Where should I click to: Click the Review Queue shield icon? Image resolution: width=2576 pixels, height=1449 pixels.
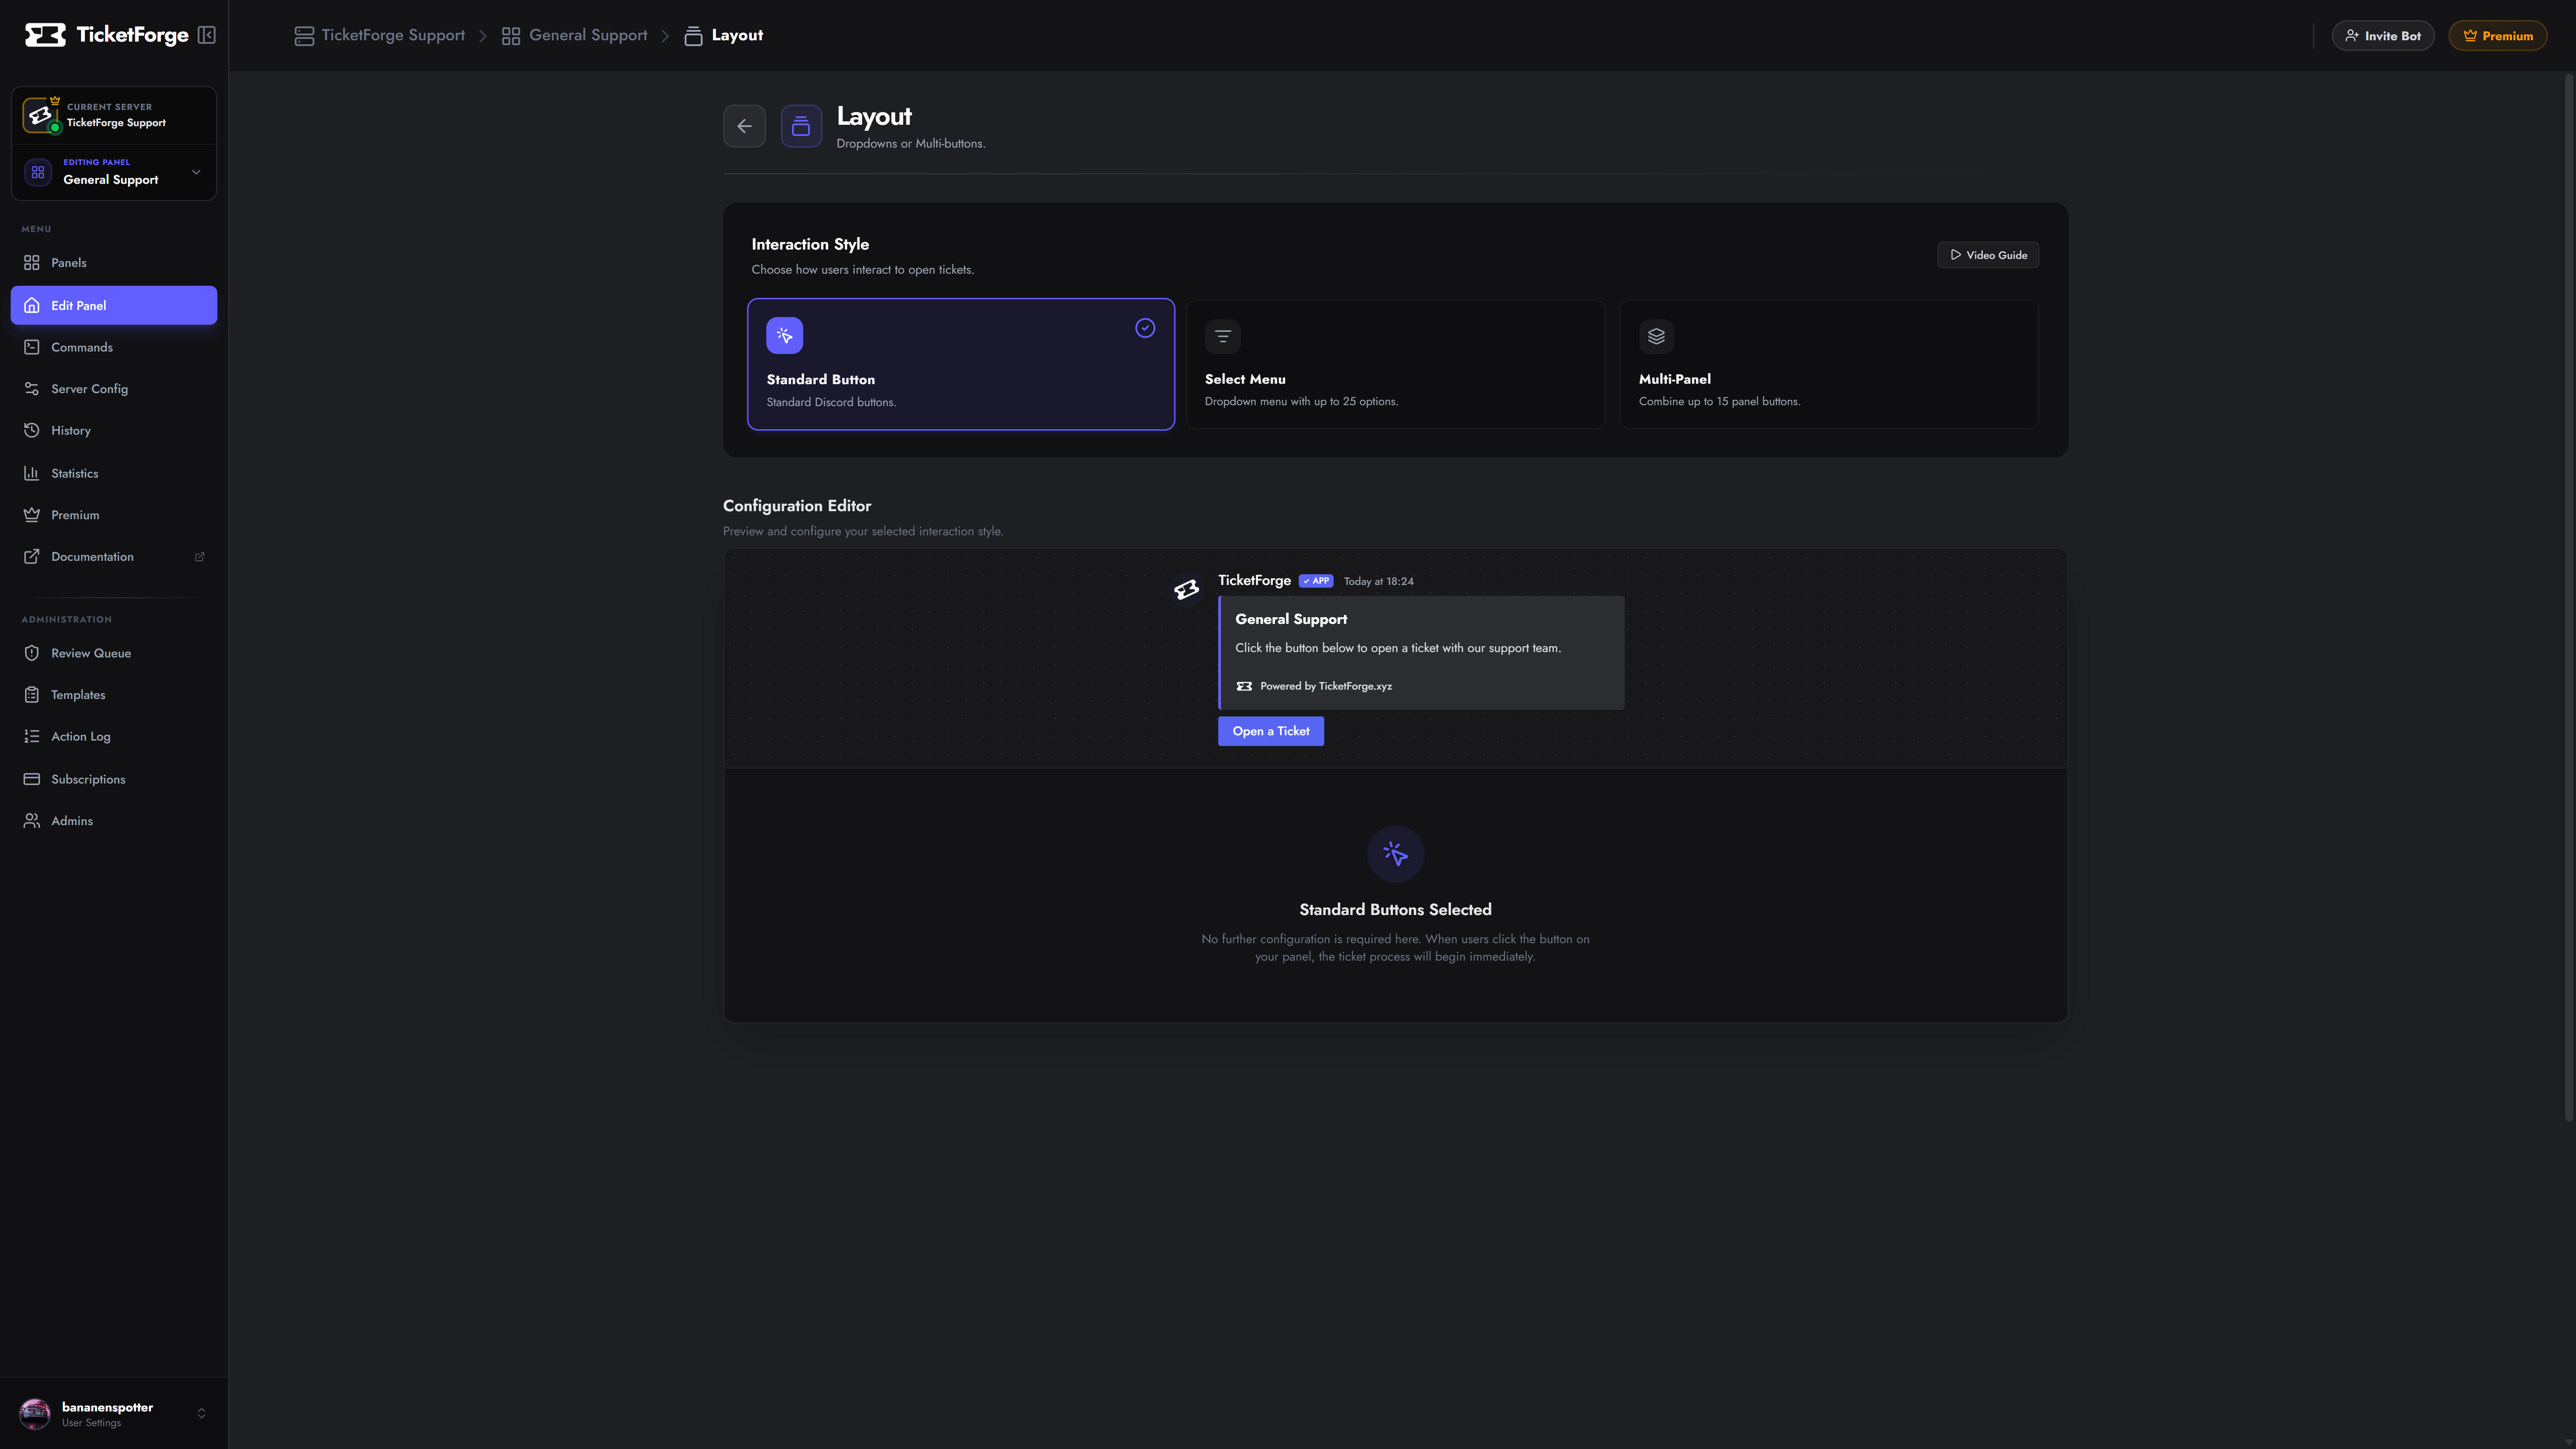coord(32,653)
